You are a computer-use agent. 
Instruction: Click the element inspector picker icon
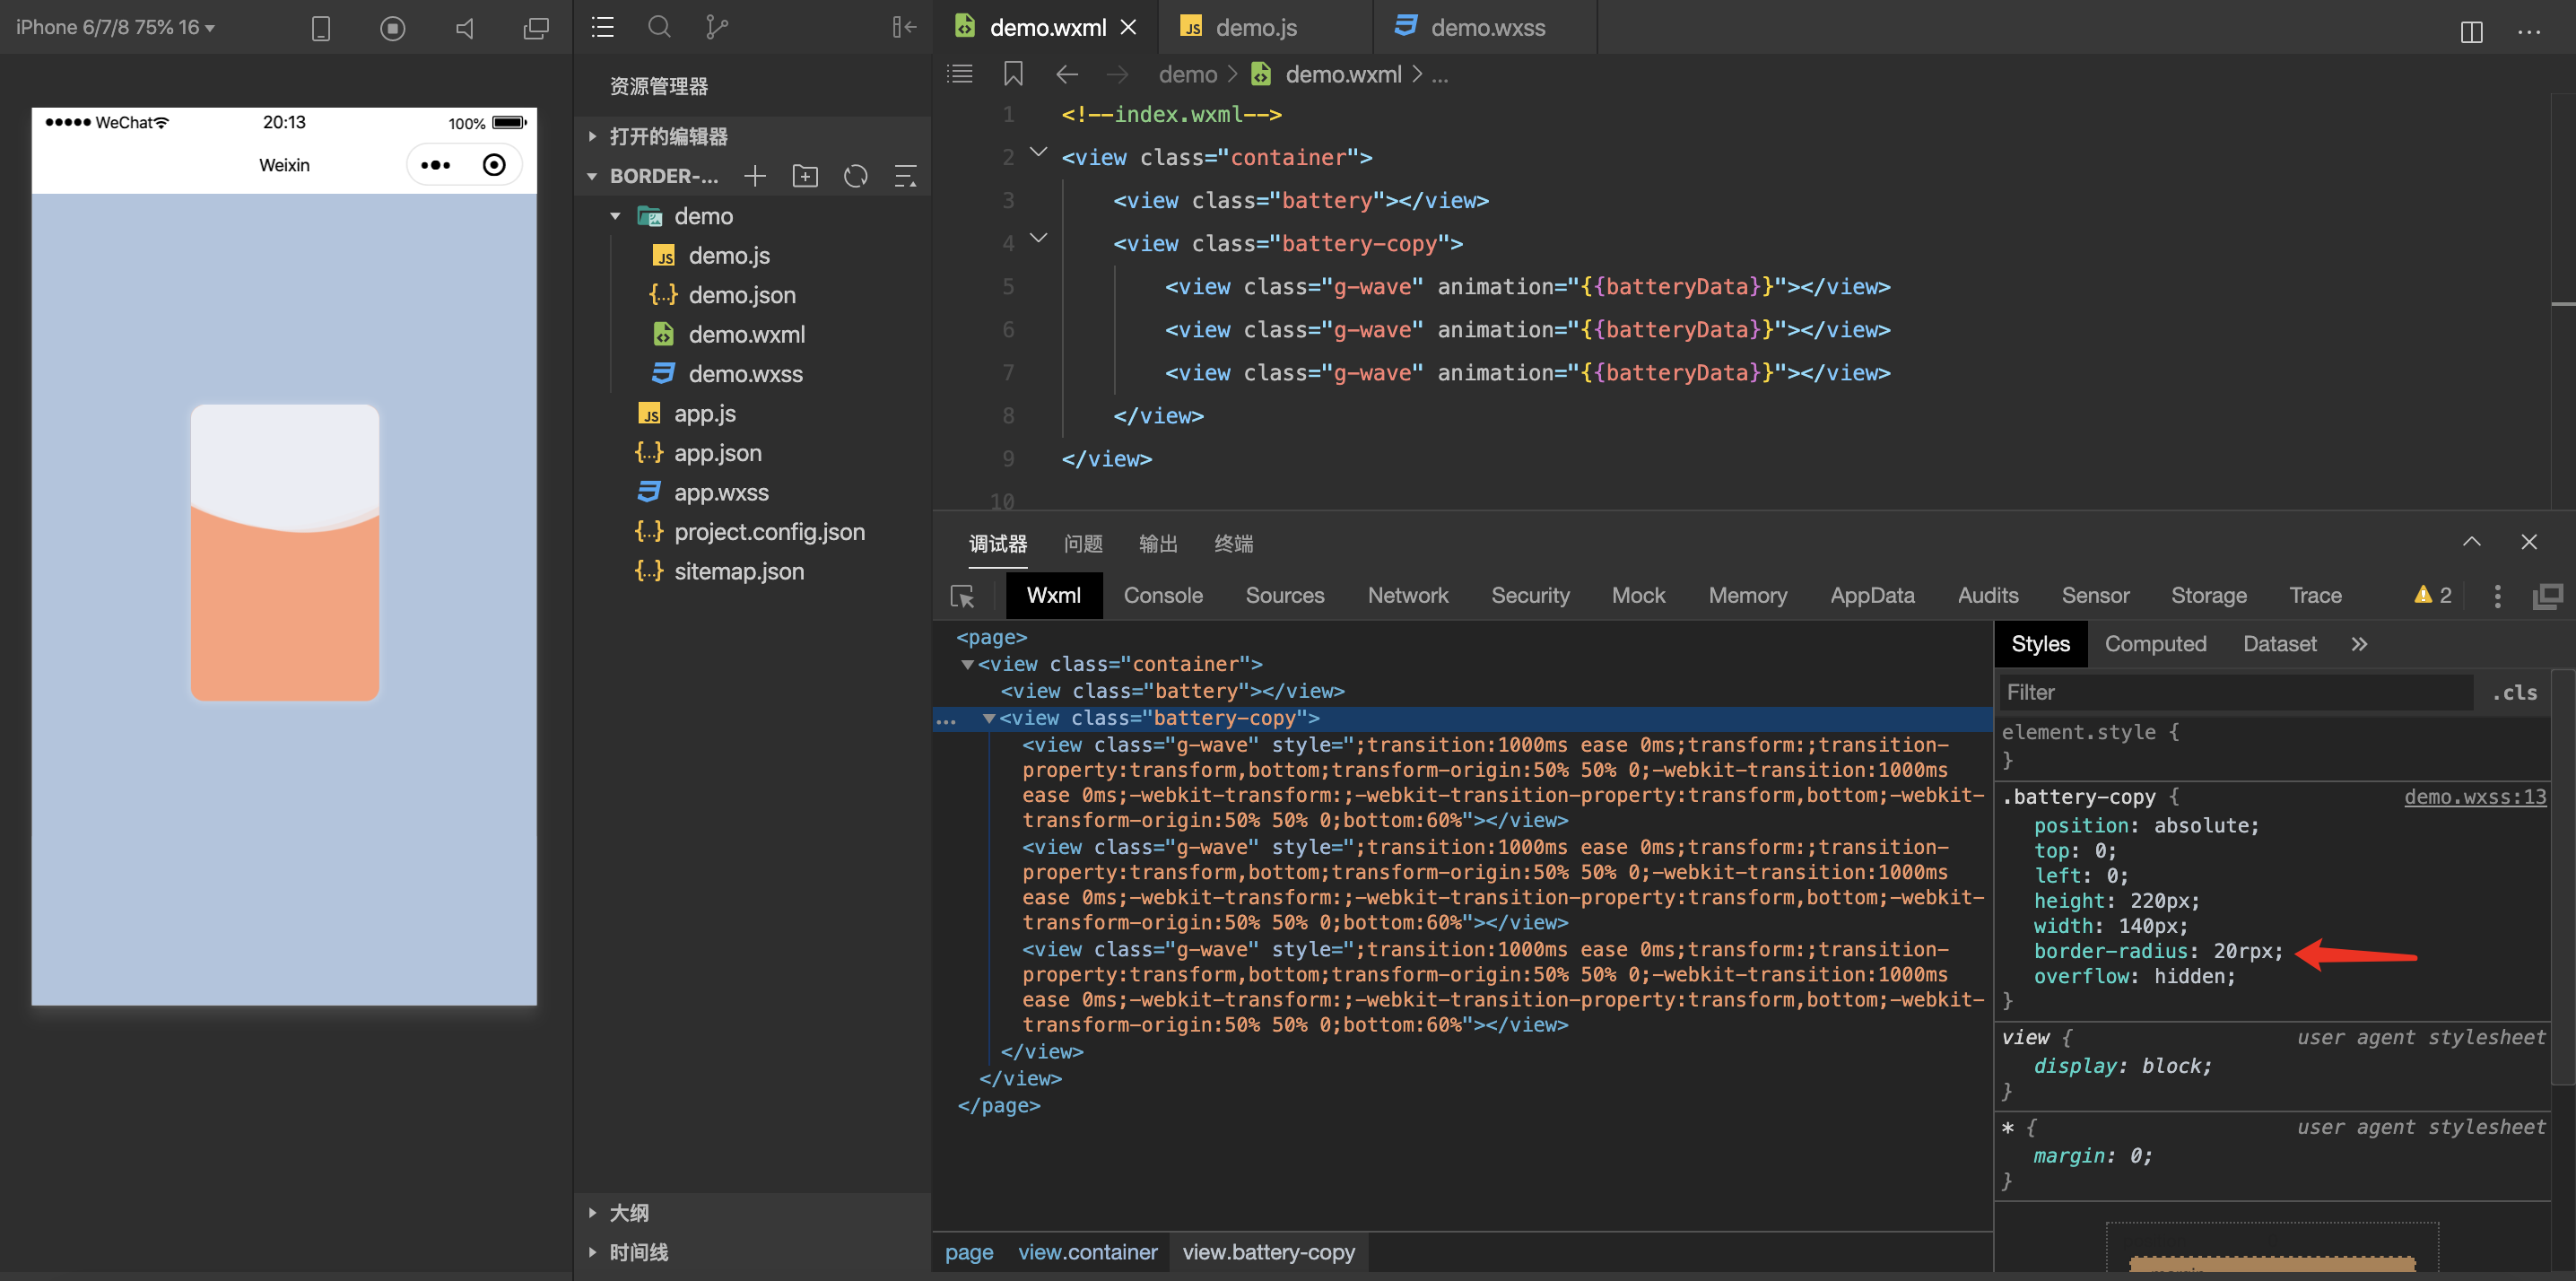(962, 596)
